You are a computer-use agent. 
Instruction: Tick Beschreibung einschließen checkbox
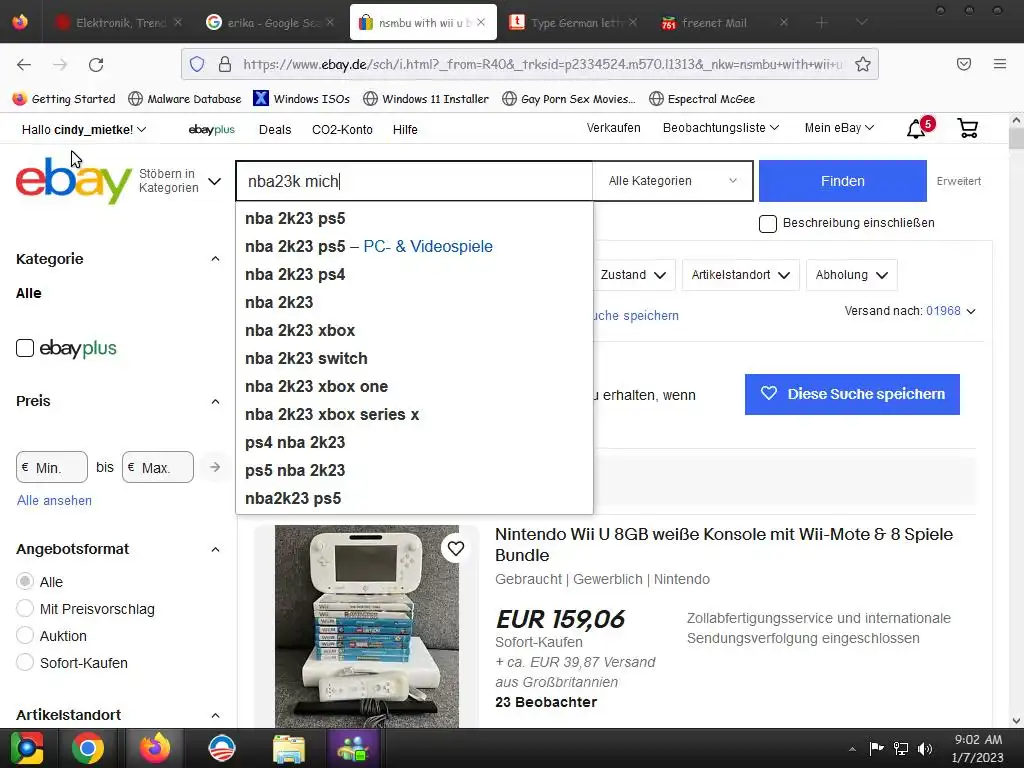[768, 223]
